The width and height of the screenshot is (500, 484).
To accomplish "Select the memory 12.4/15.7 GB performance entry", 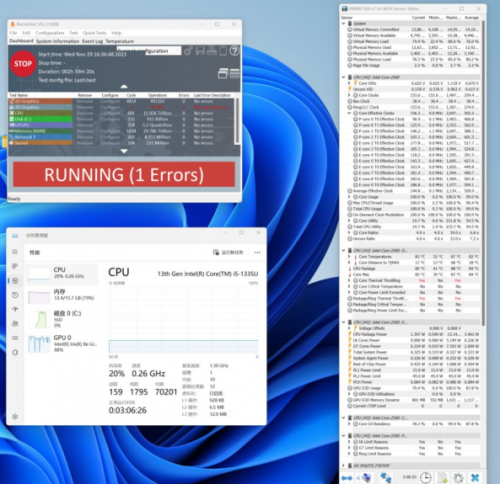I will (x=62, y=296).
